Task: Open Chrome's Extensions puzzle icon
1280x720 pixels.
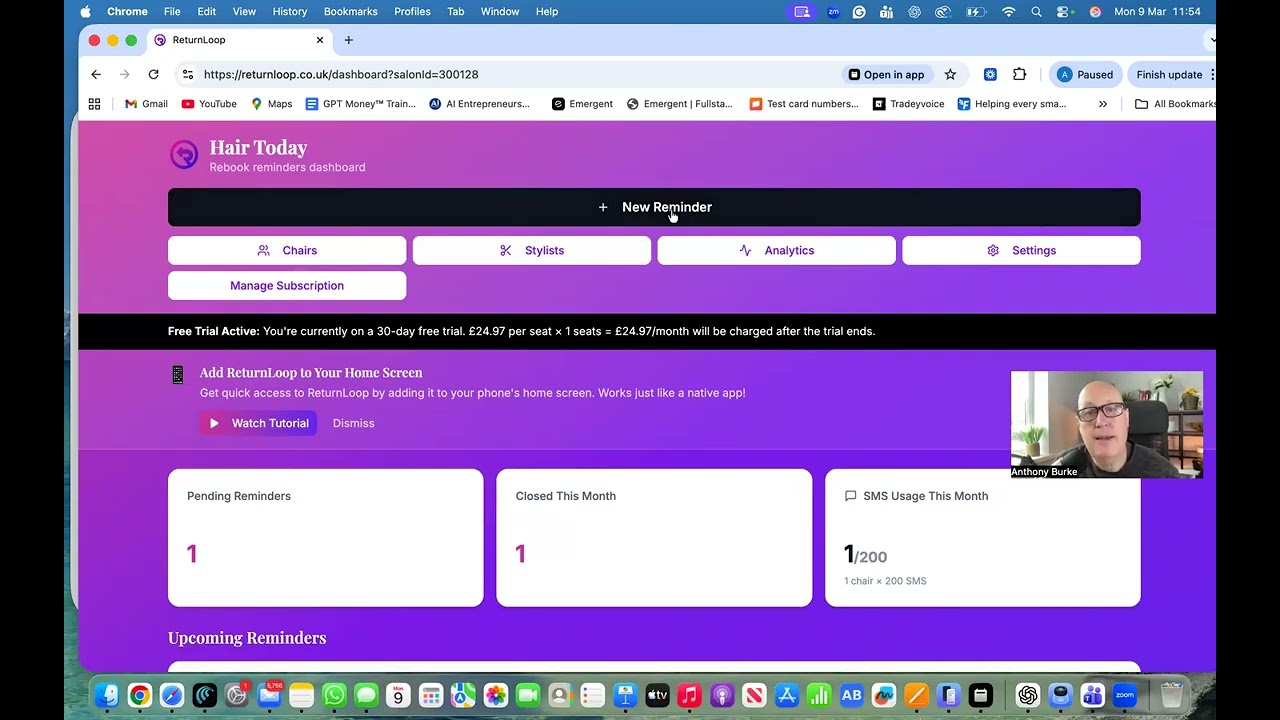Action: pyautogui.click(x=1019, y=74)
